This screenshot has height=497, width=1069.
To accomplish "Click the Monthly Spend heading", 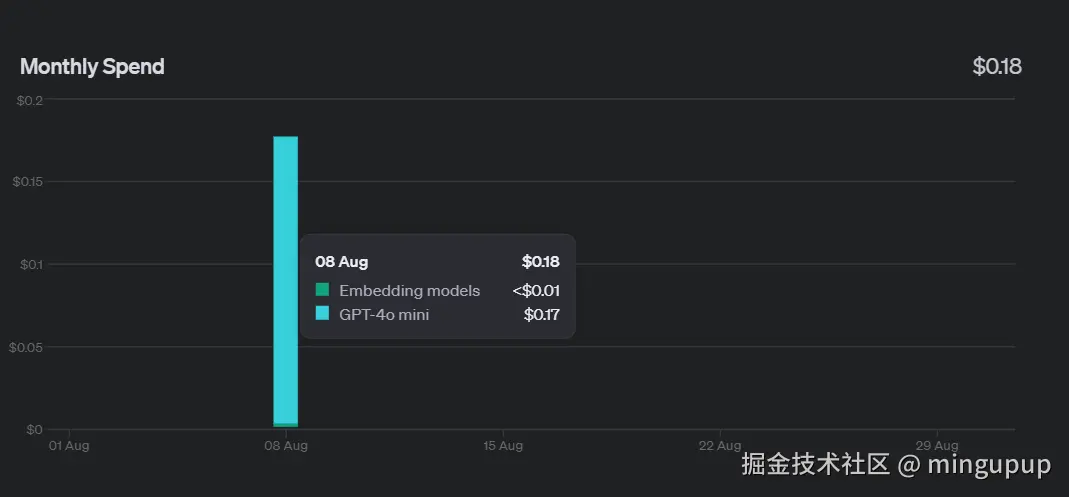I will [x=92, y=67].
